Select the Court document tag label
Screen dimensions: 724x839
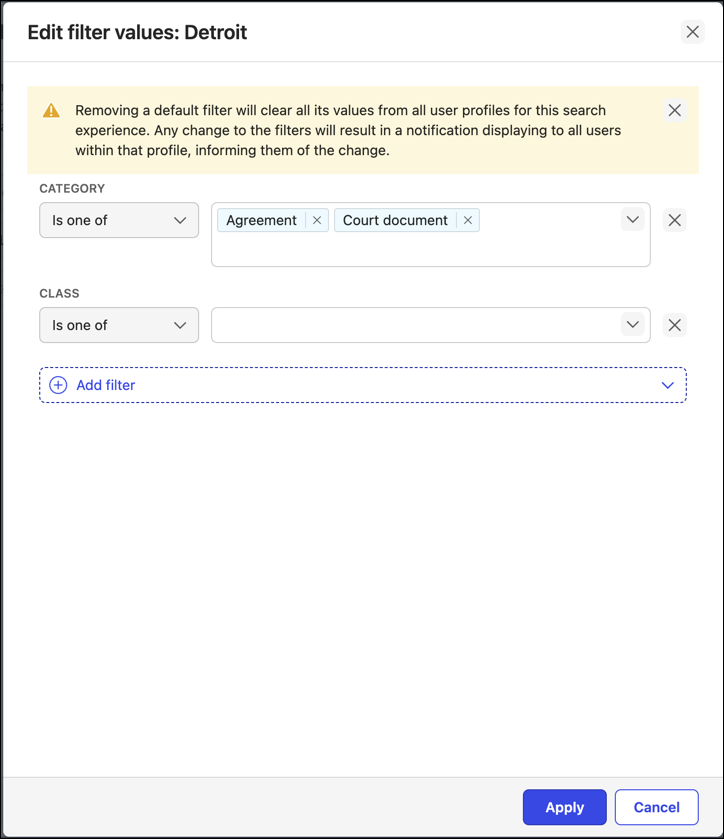tap(395, 220)
